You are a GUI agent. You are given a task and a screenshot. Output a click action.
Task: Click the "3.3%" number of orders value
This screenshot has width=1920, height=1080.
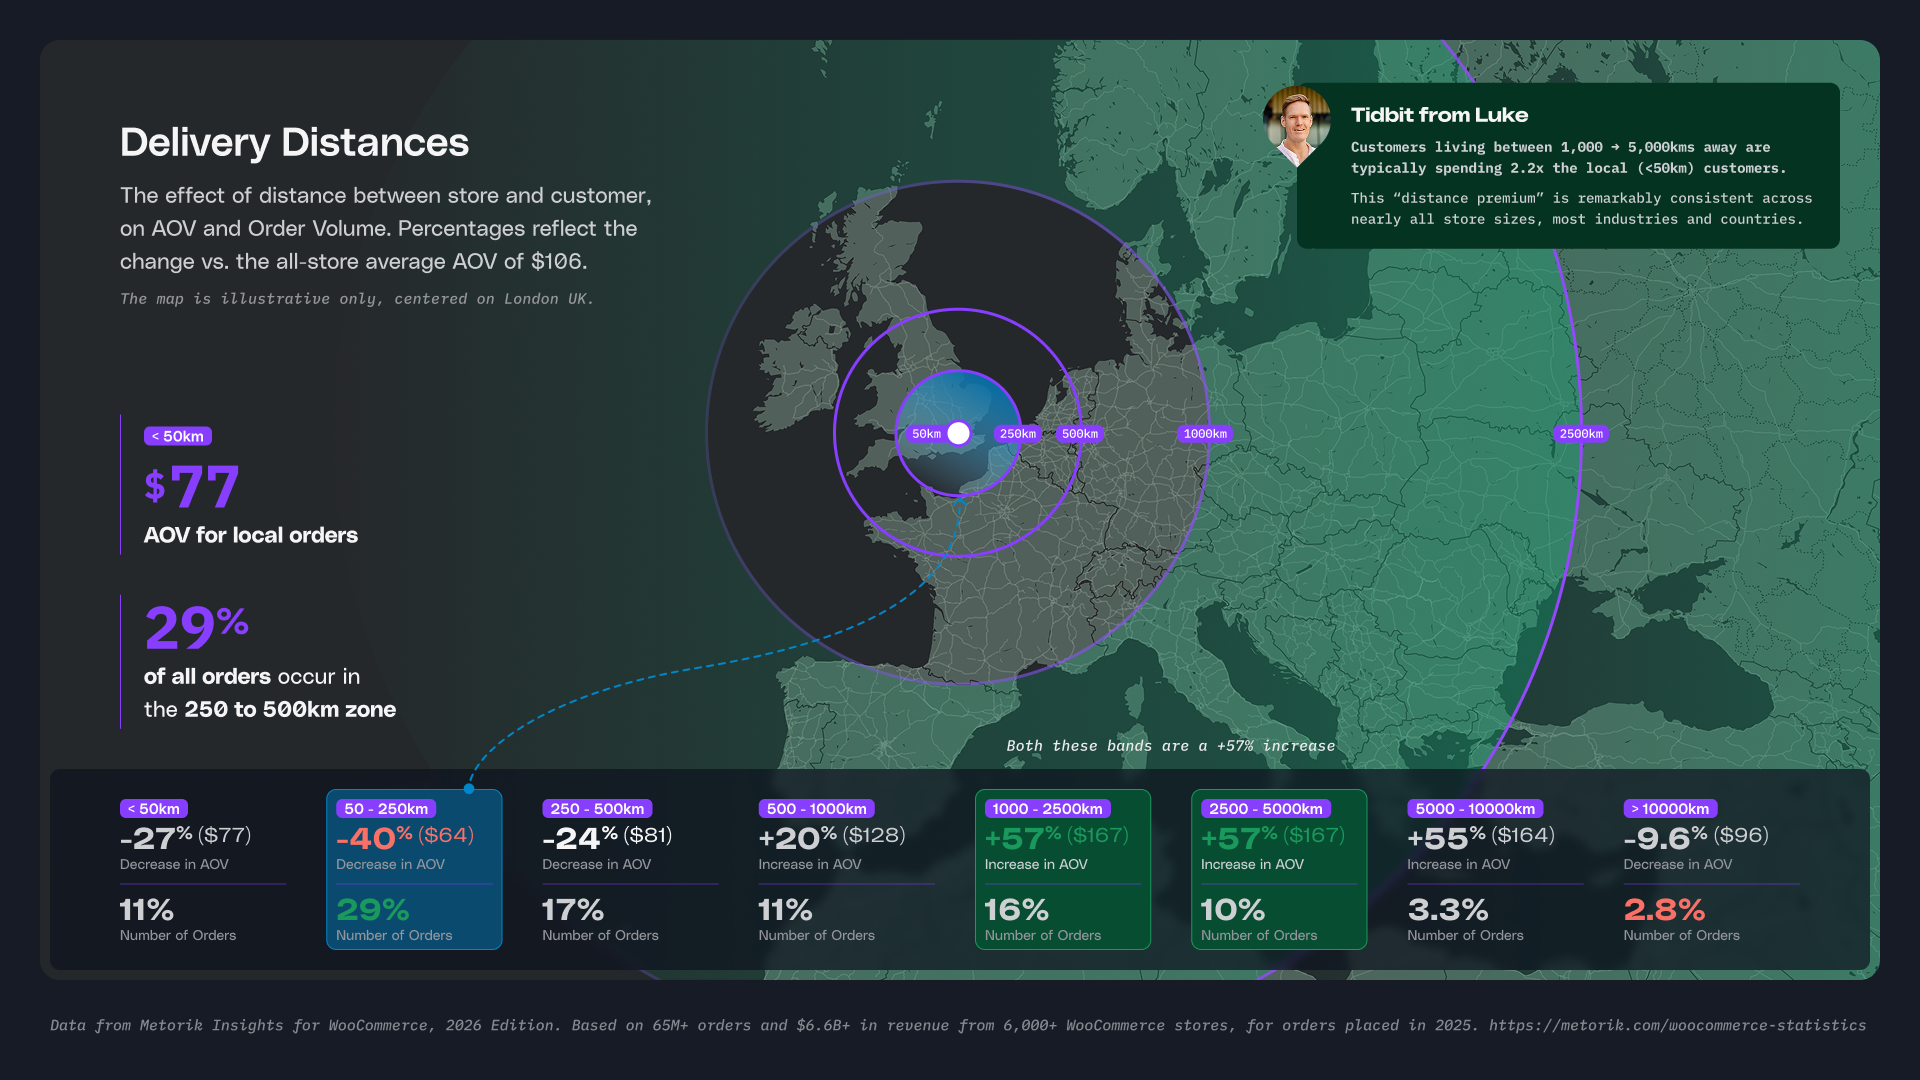pyautogui.click(x=1448, y=910)
